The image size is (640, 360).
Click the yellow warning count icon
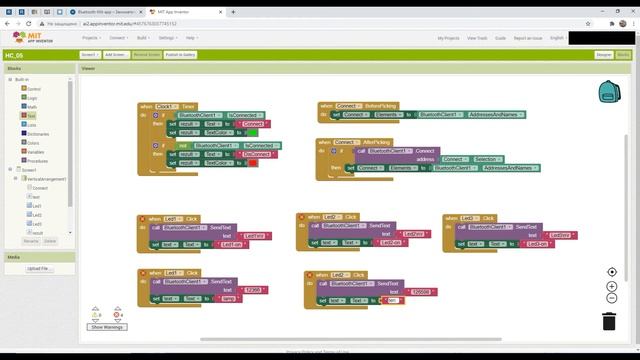click(95, 315)
